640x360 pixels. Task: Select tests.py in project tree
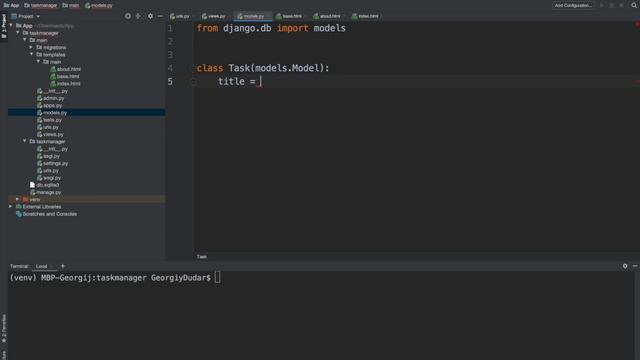click(x=52, y=120)
